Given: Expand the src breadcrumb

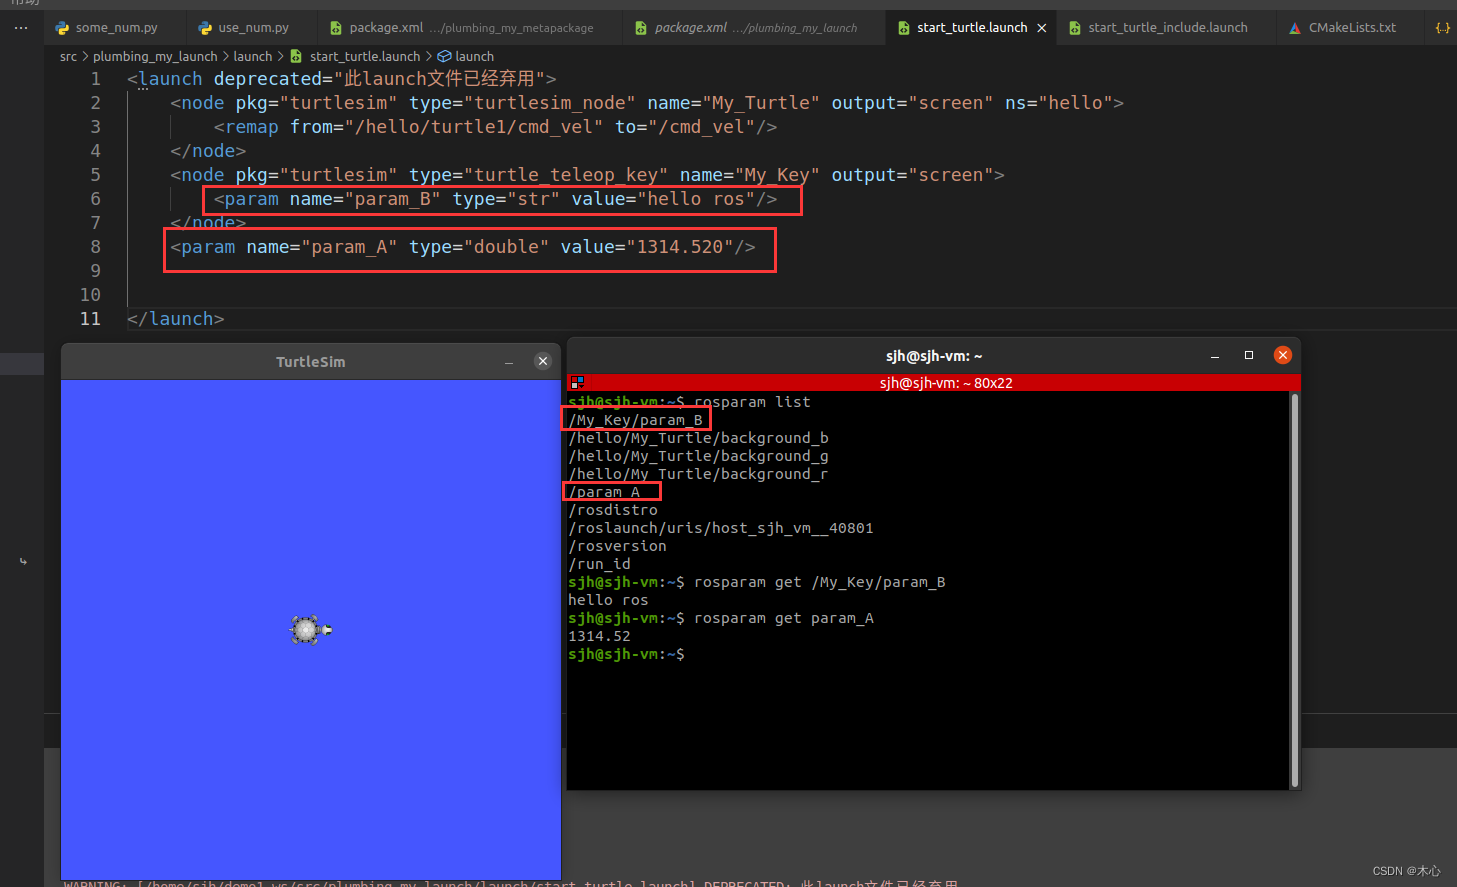Looking at the screenshot, I should (x=68, y=57).
